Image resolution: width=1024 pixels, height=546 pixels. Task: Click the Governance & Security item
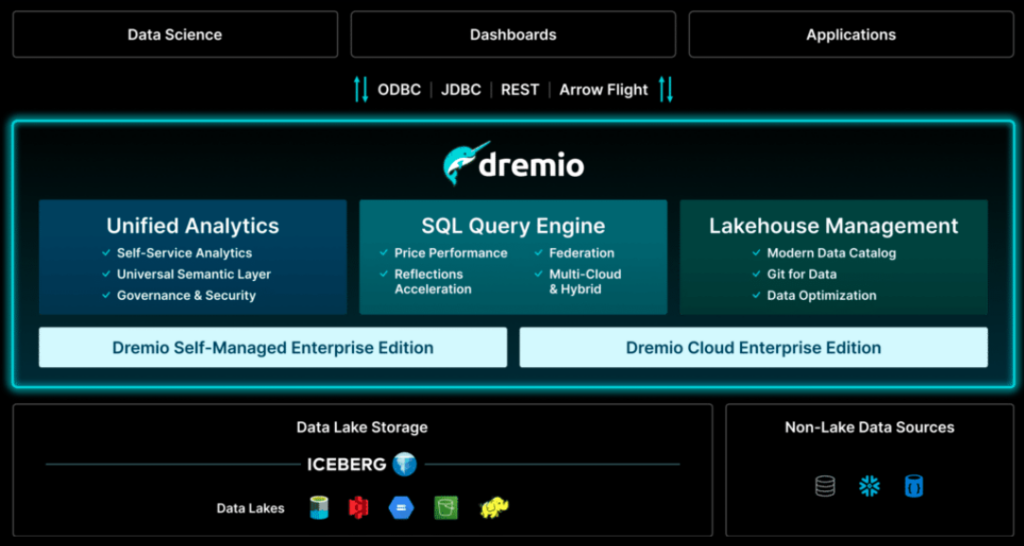tap(186, 295)
